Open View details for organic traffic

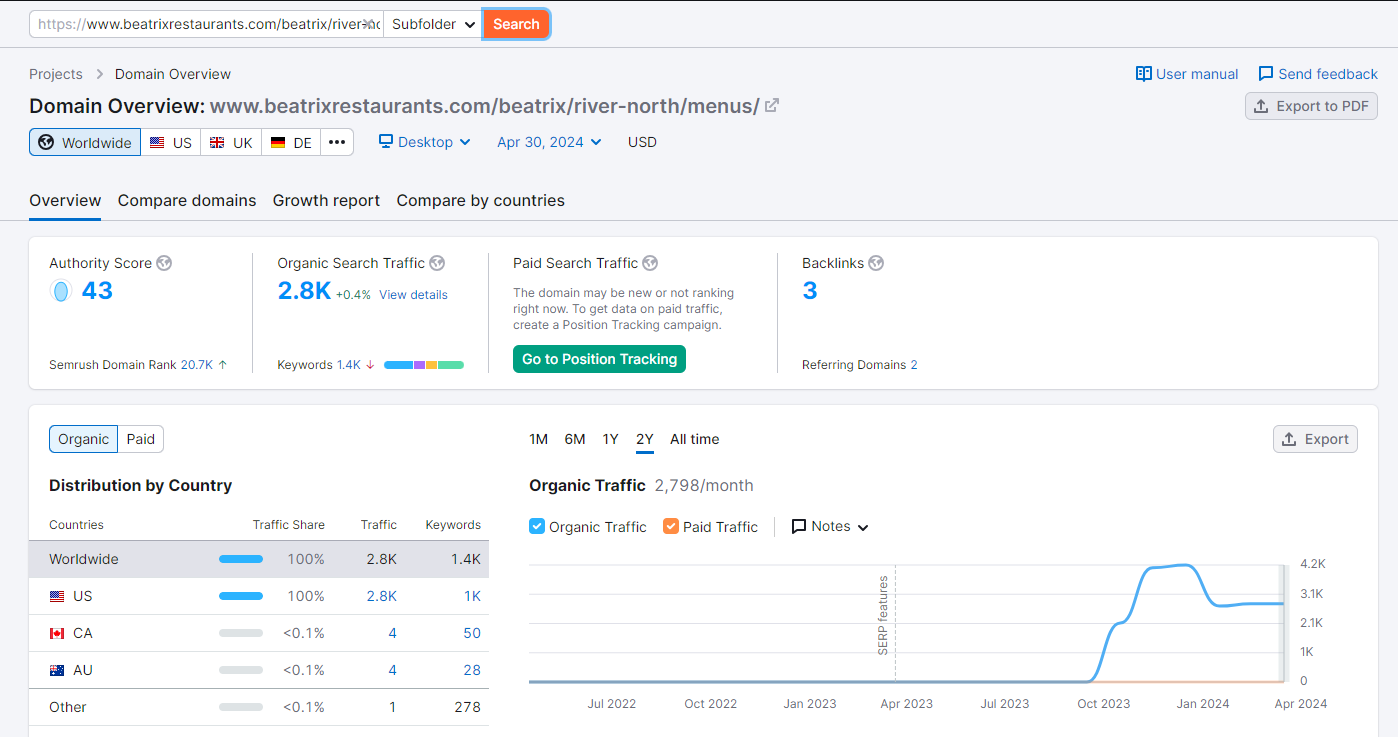pyautogui.click(x=413, y=295)
